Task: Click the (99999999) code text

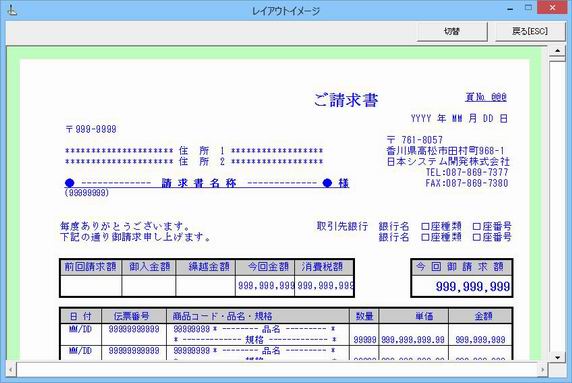Action: (x=87, y=193)
